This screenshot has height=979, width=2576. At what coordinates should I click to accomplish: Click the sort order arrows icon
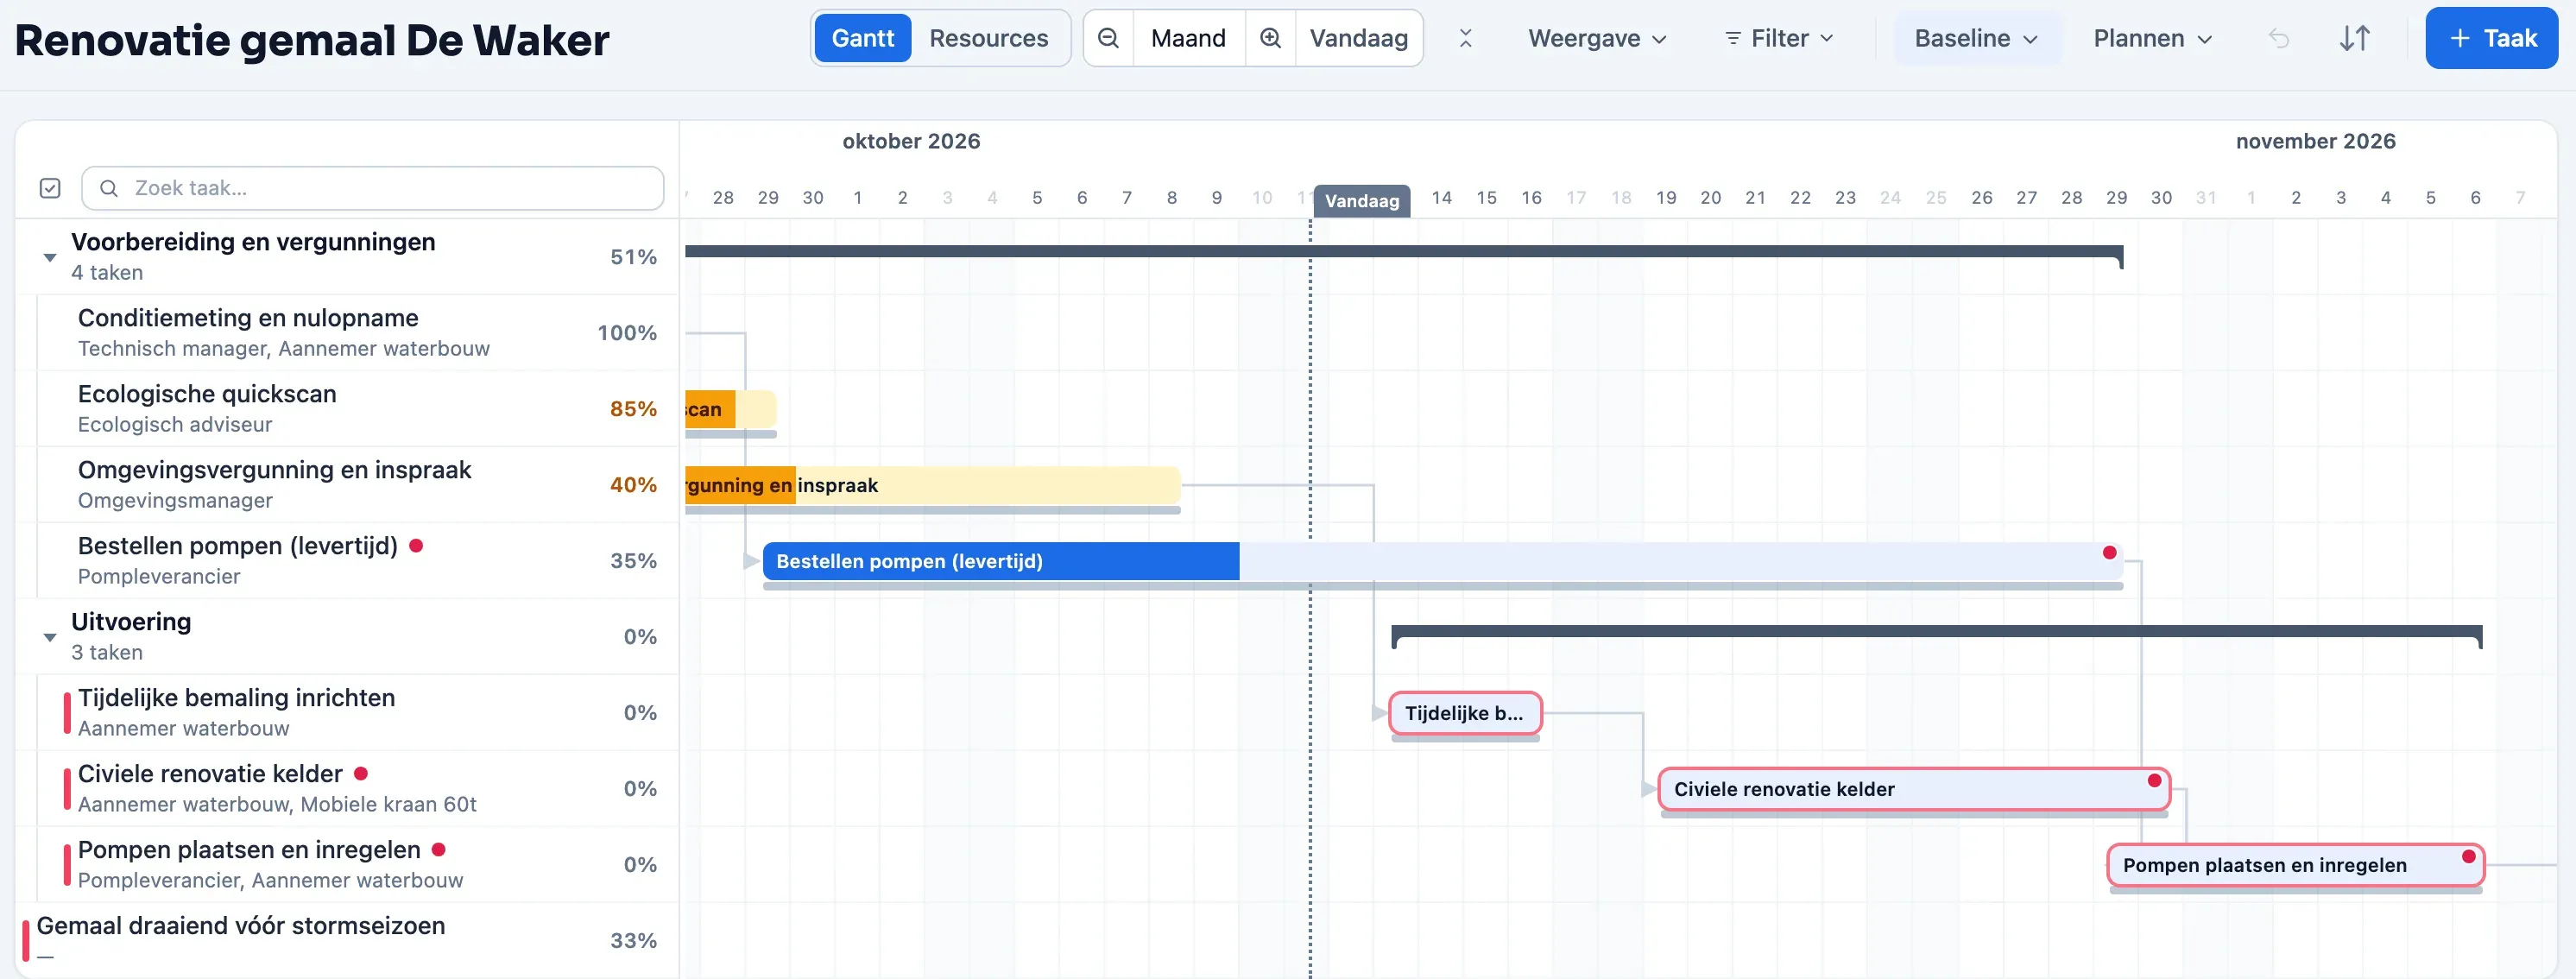tap(2354, 38)
